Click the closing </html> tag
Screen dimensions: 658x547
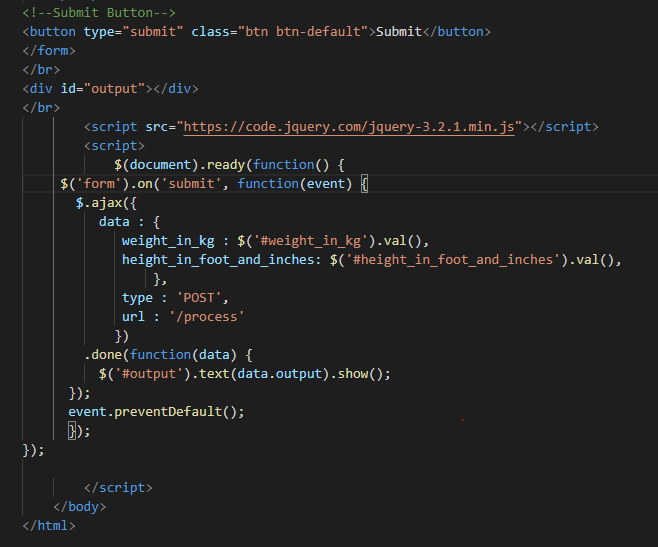49,526
